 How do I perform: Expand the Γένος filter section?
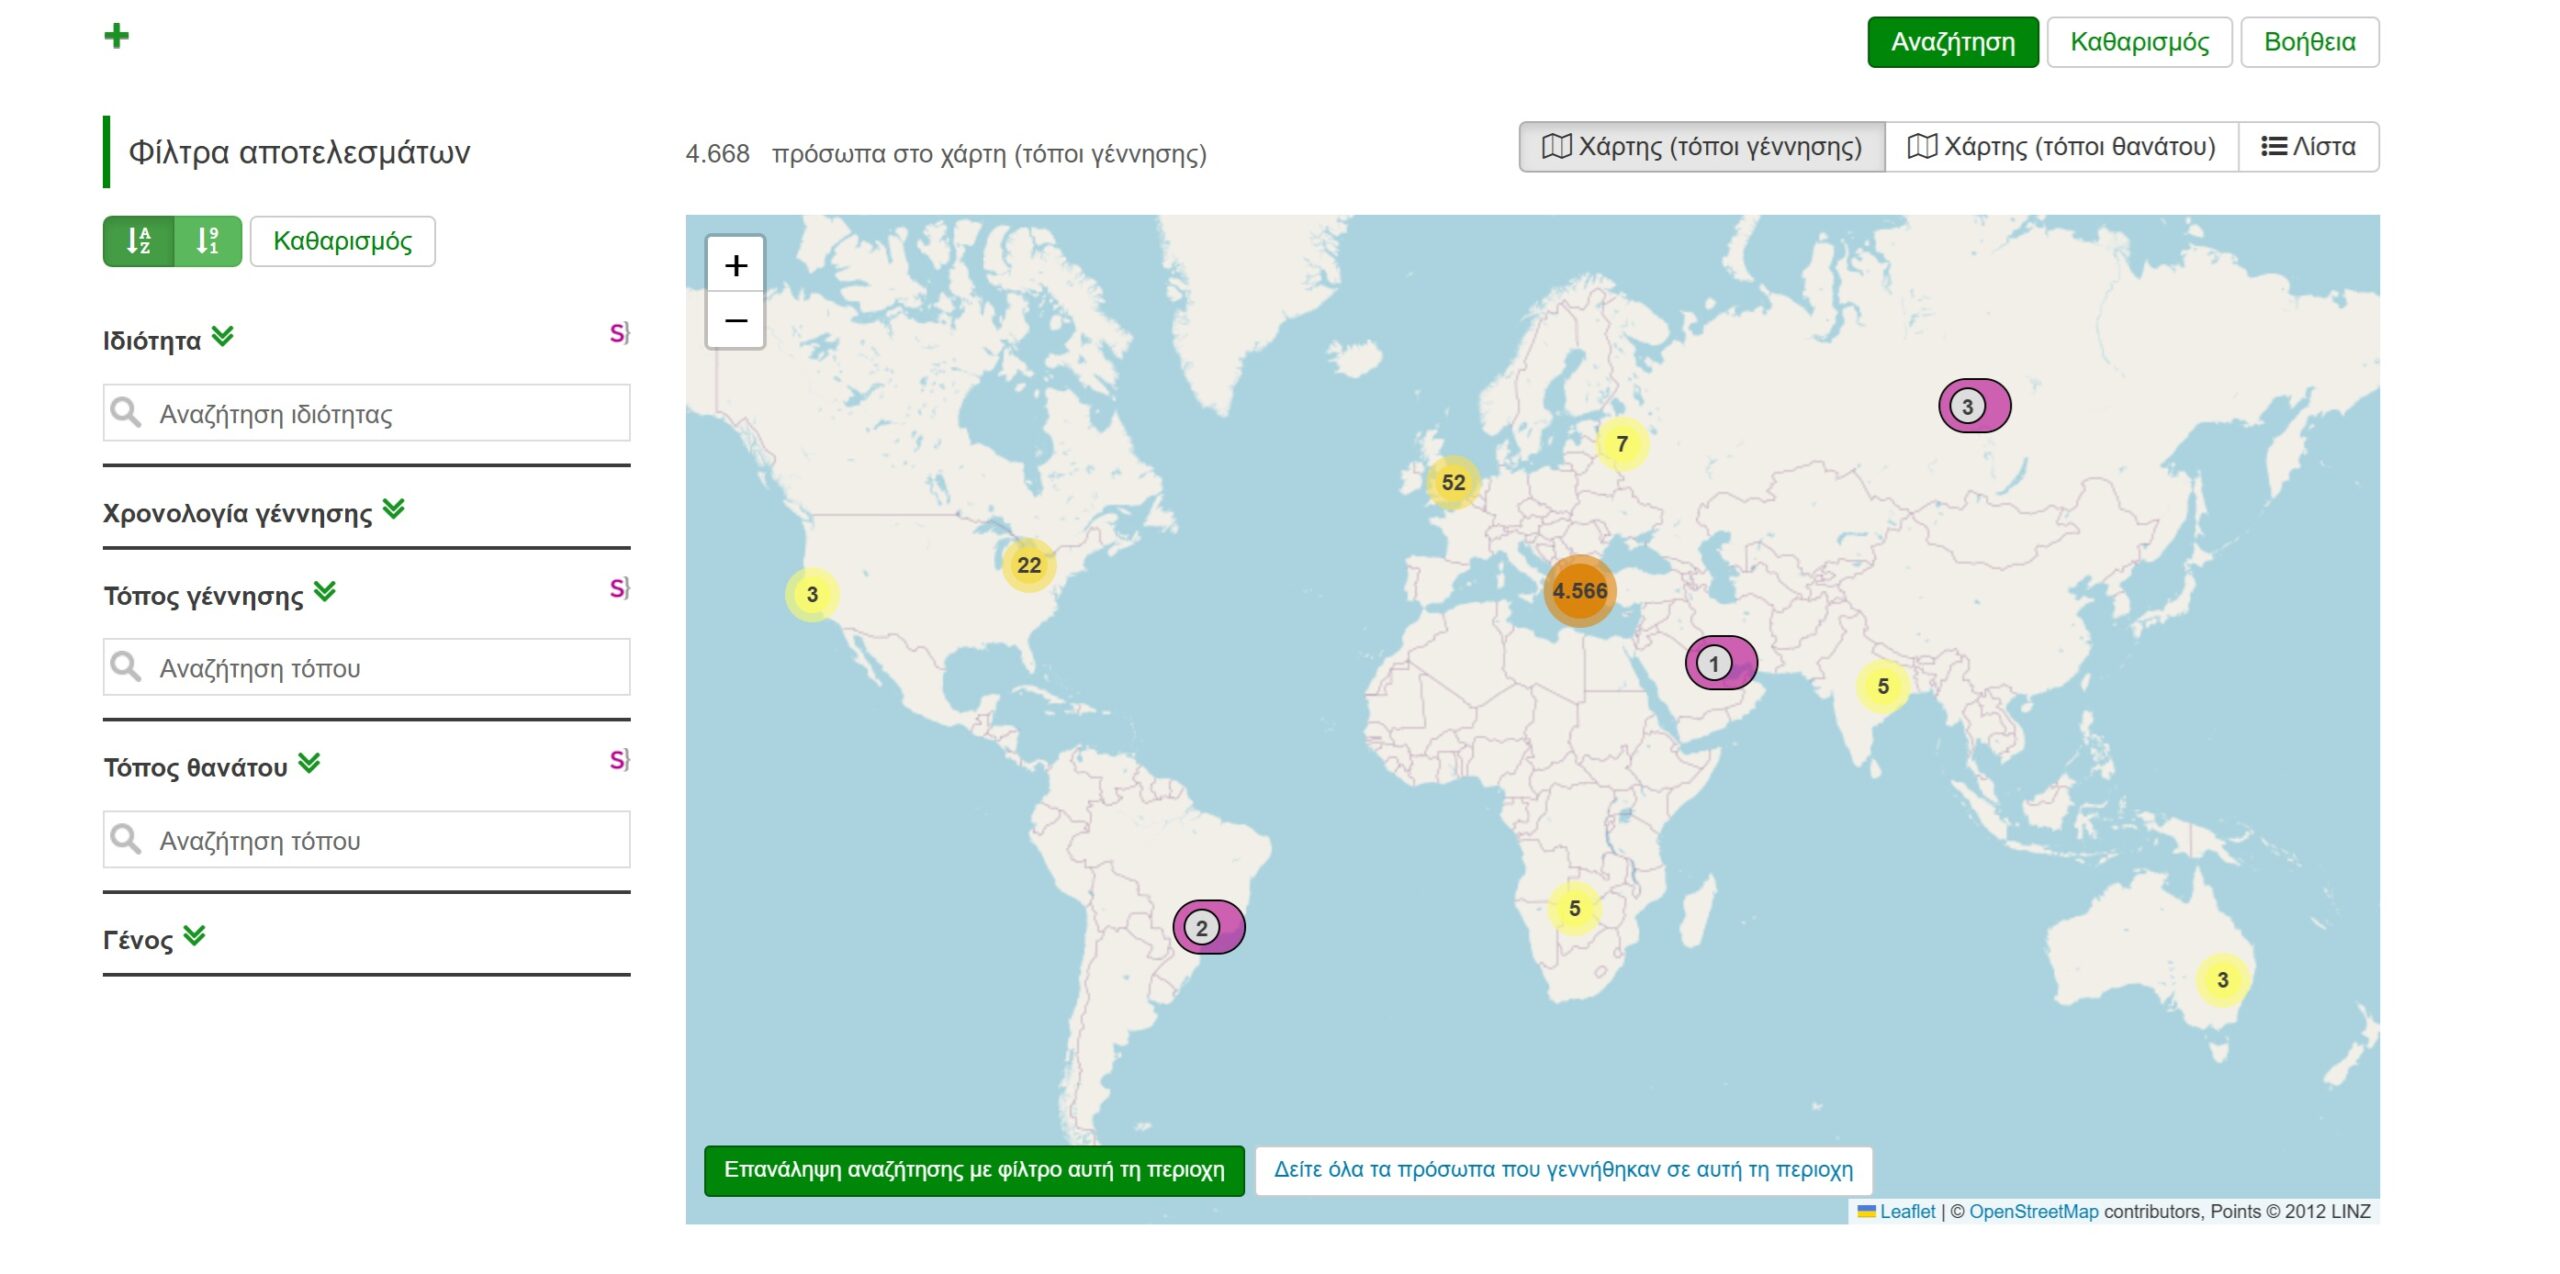point(195,936)
